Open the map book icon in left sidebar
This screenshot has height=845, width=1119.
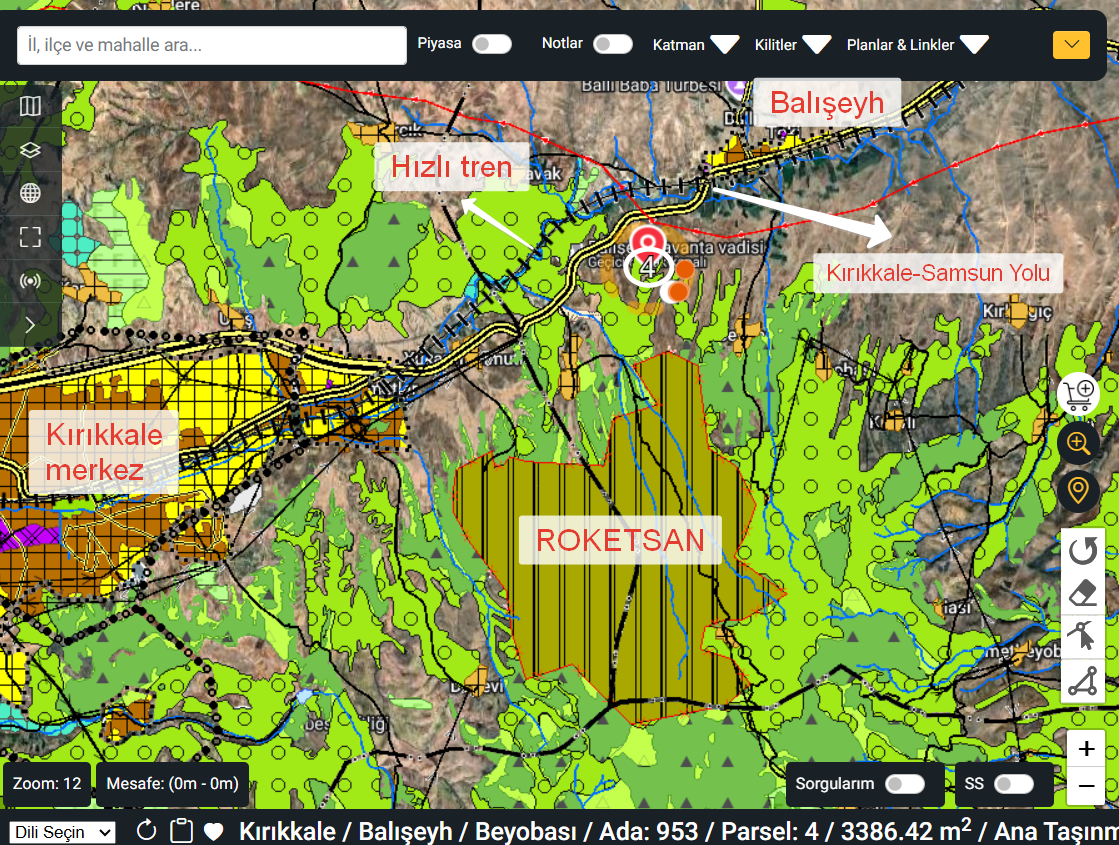[30, 106]
